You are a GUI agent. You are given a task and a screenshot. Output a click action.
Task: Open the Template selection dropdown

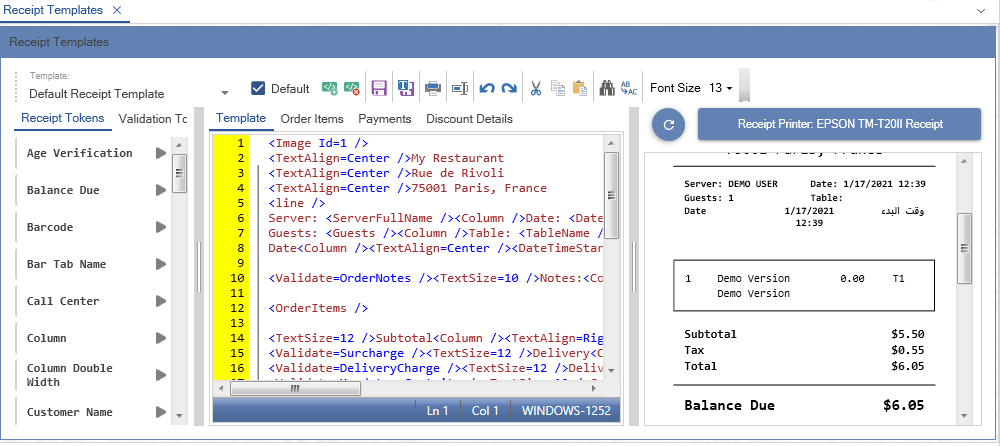pyautogui.click(x=225, y=94)
